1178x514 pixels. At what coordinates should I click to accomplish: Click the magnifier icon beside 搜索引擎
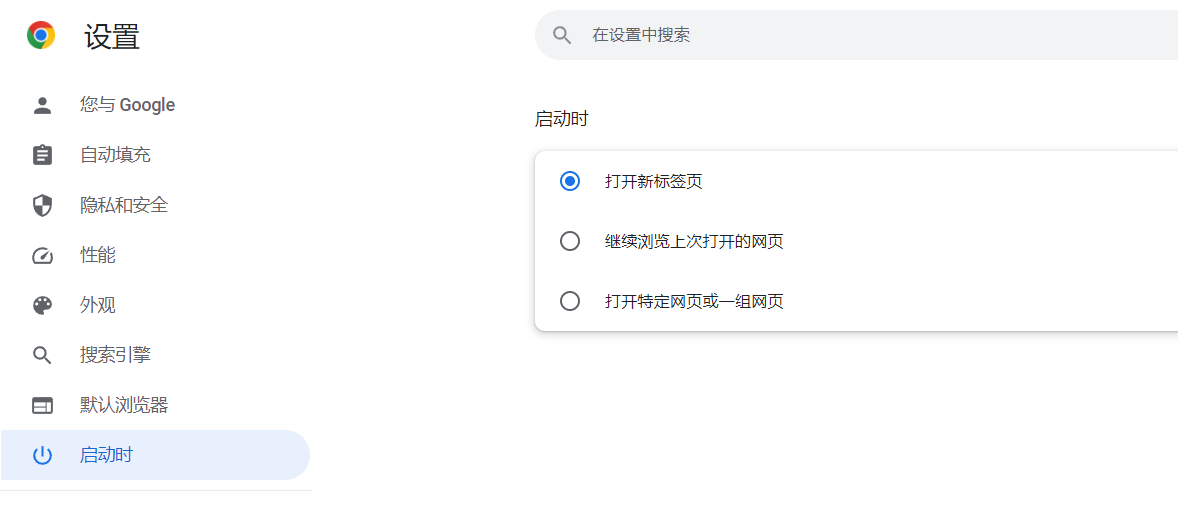[42, 355]
